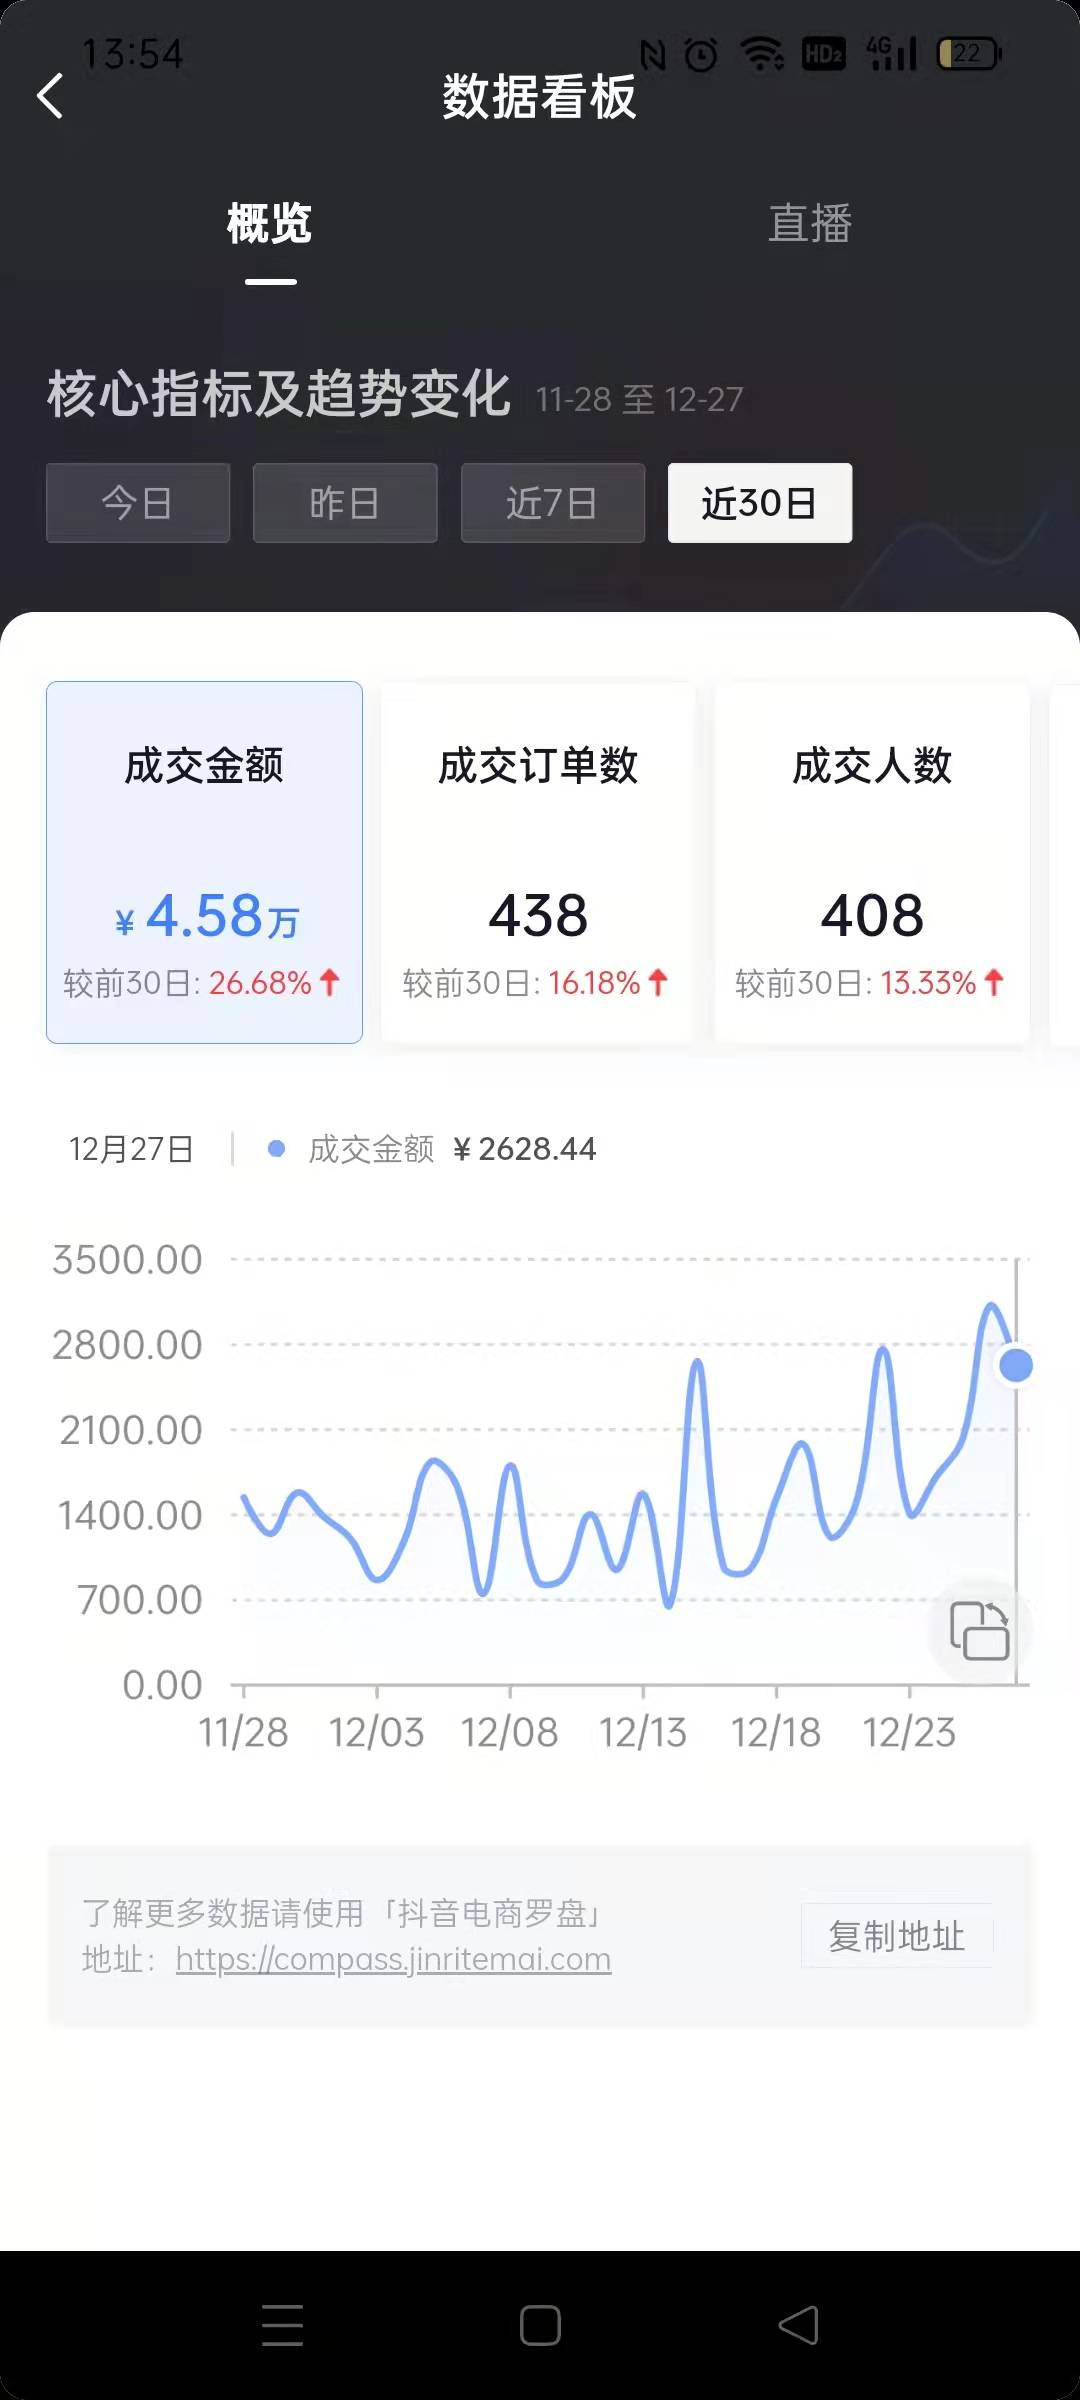This screenshot has width=1080, height=2400.
Task: Open the compass.jinritemai.com link
Action: coord(393,1959)
